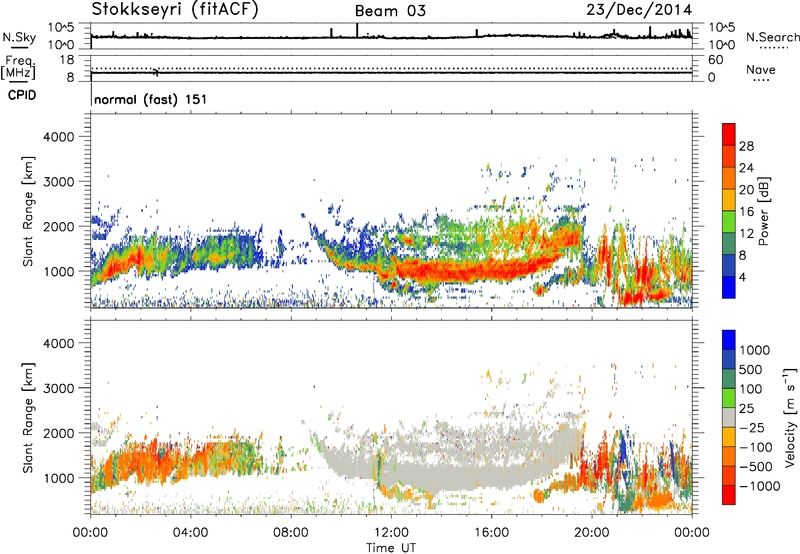Image resolution: width=800 pixels, height=554 pixels.
Task: Click the Stokkseyri (fitACF) title
Action: click(x=175, y=10)
